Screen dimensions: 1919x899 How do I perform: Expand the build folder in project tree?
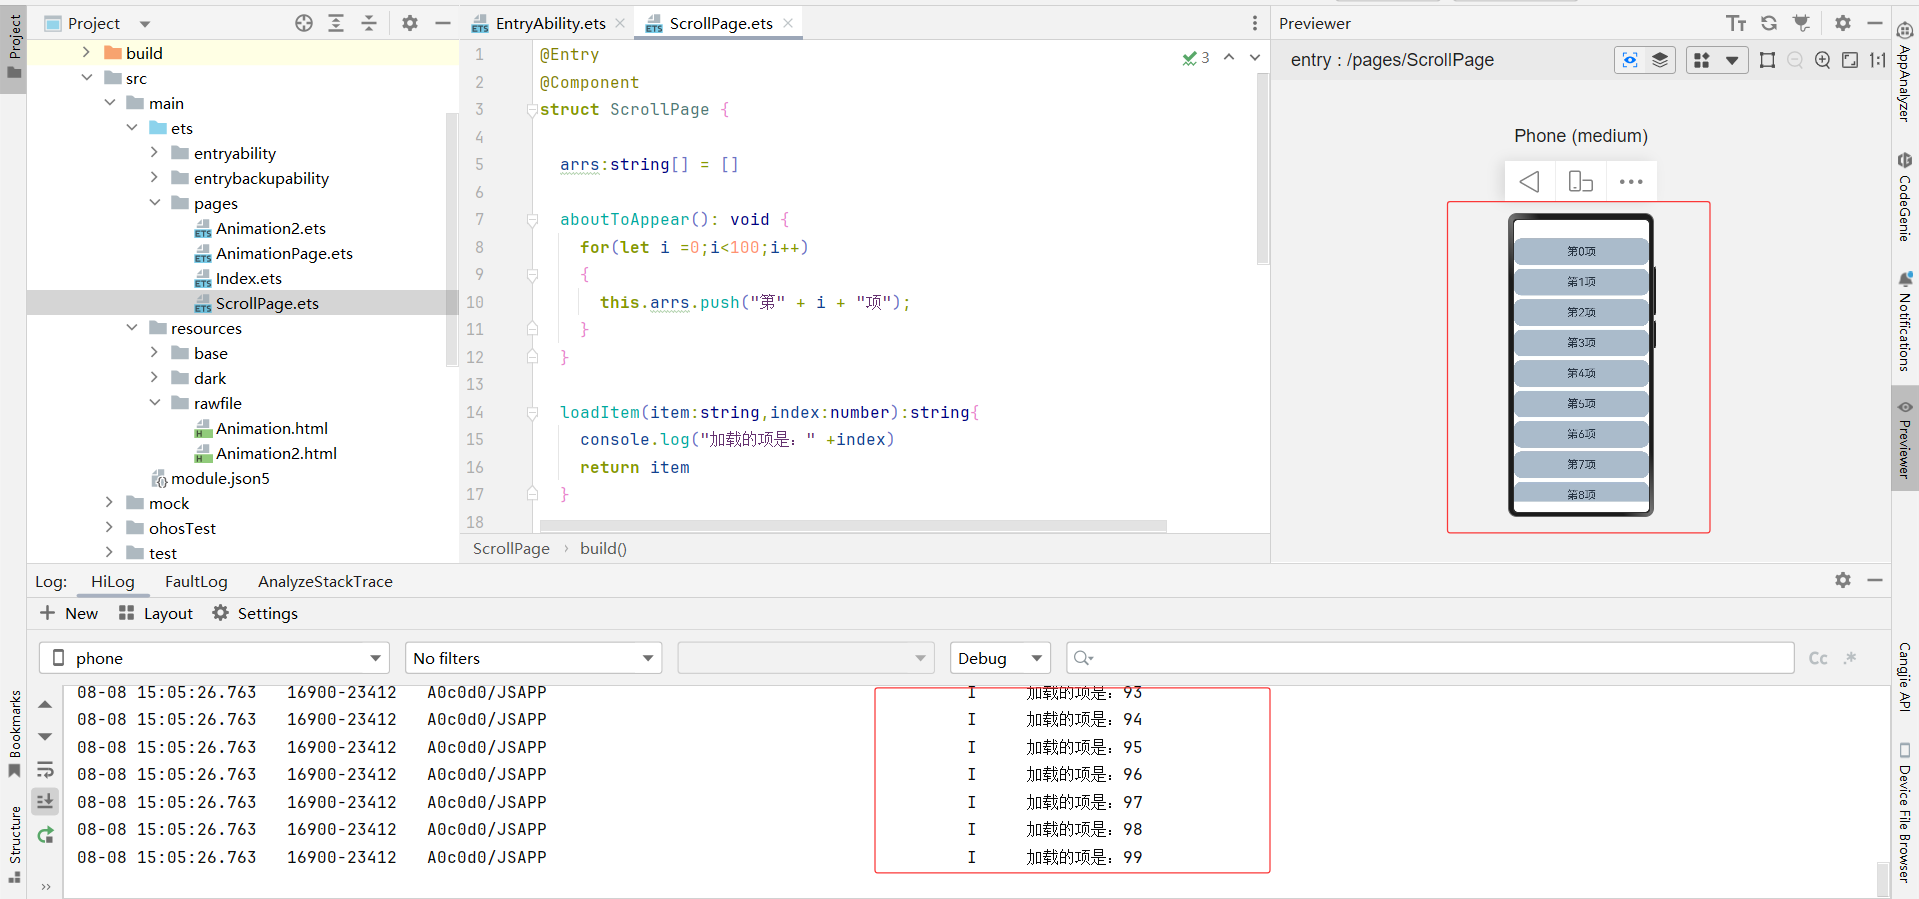point(86,52)
